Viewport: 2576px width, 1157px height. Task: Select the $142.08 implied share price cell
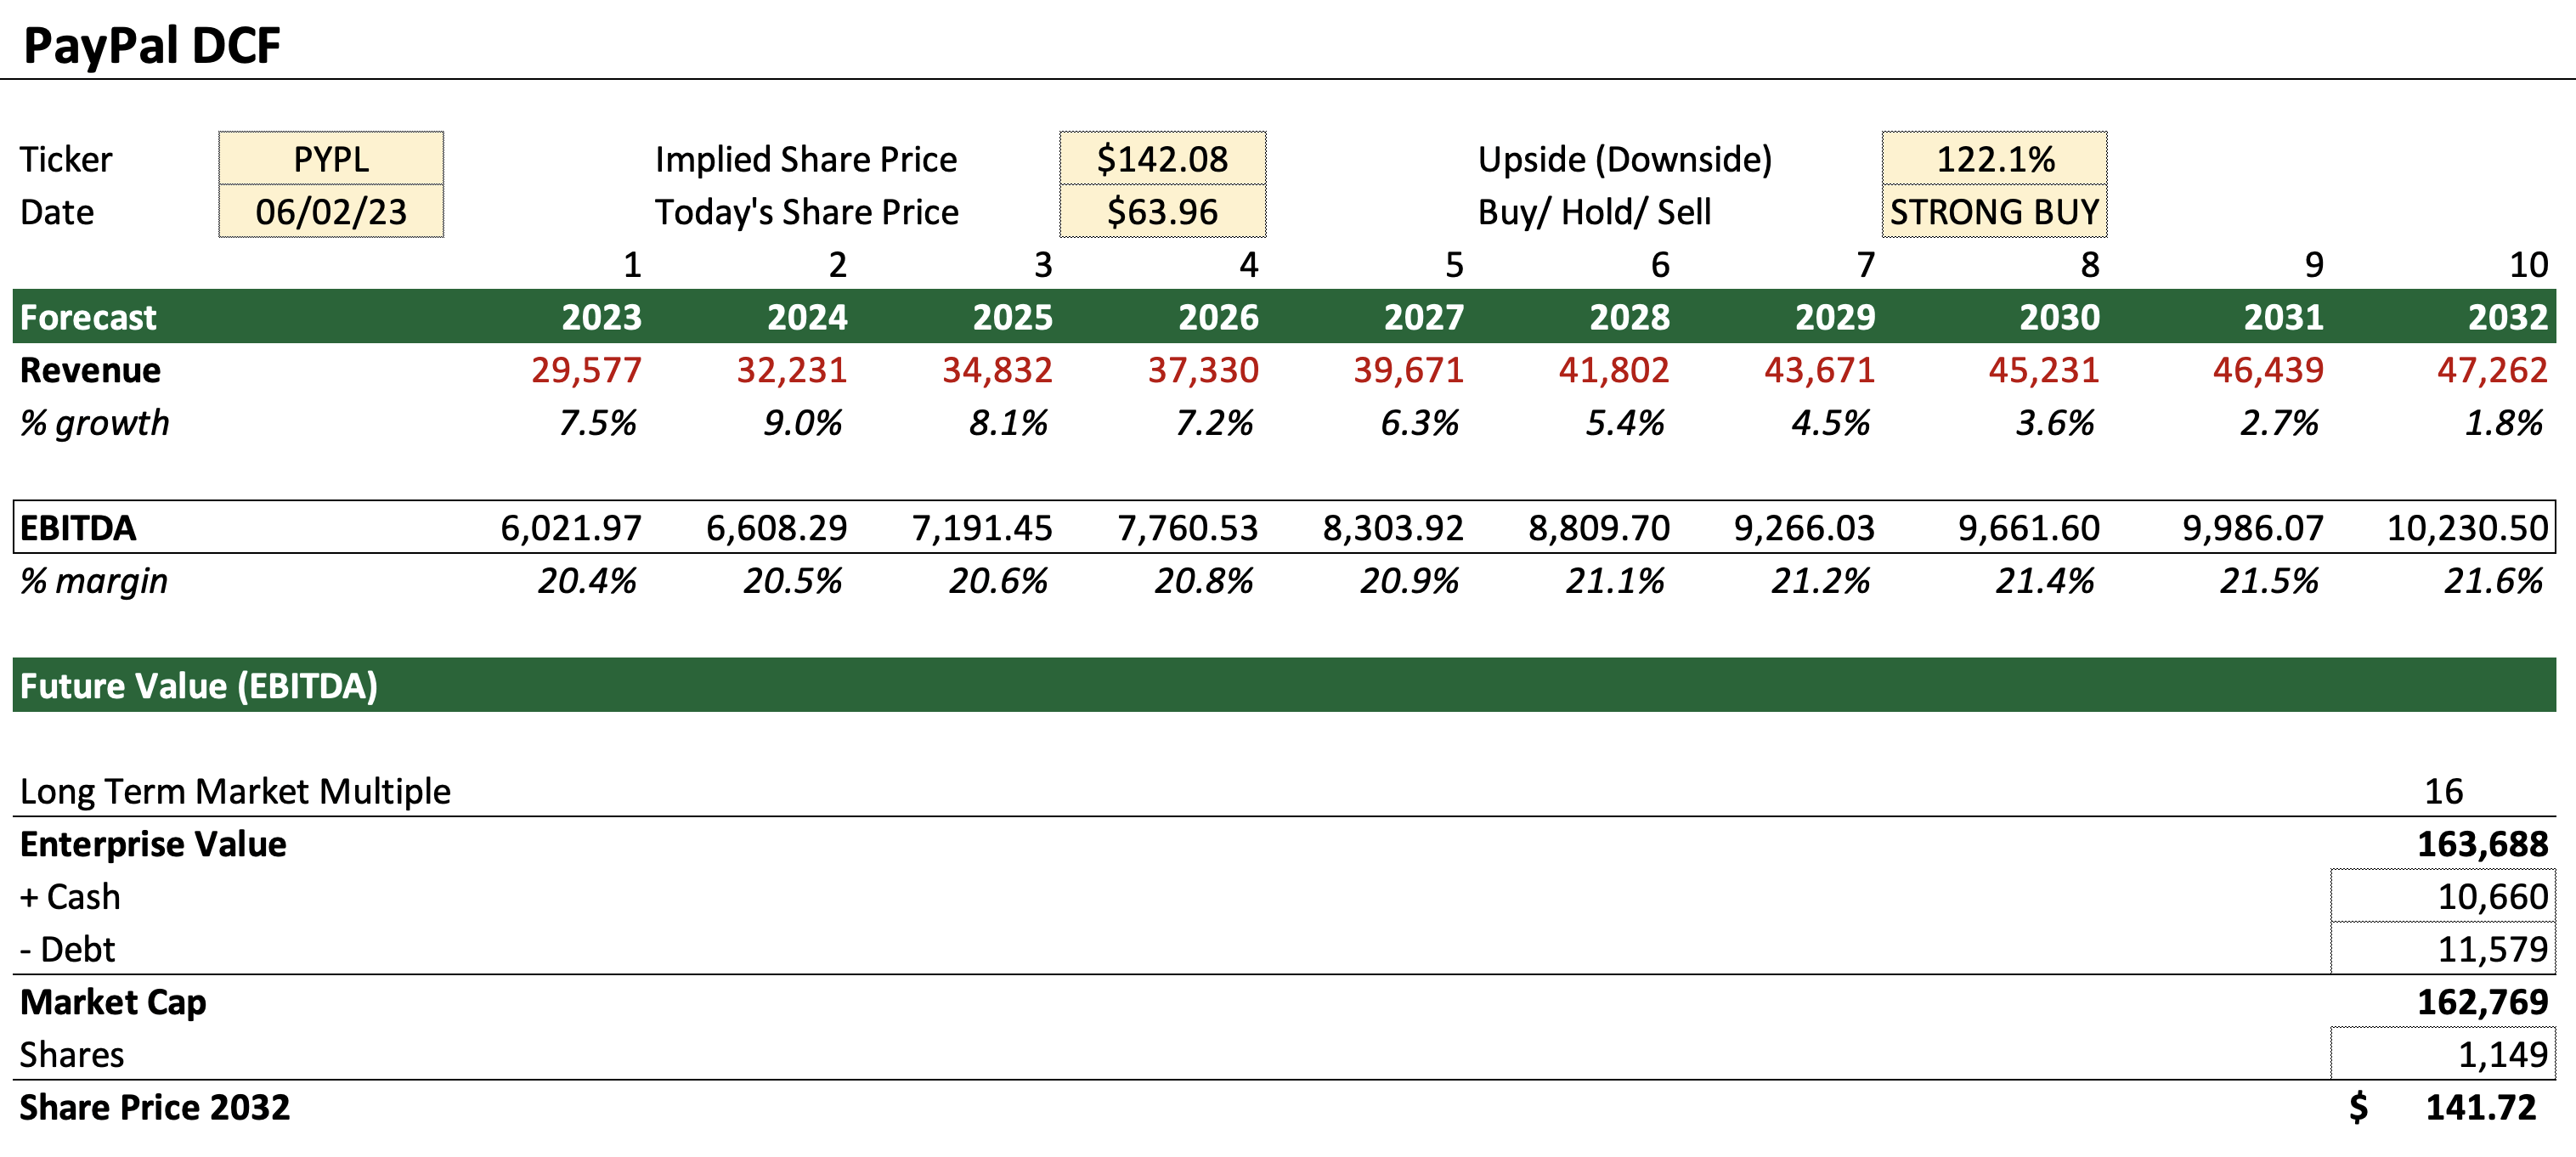(x=1162, y=158)
